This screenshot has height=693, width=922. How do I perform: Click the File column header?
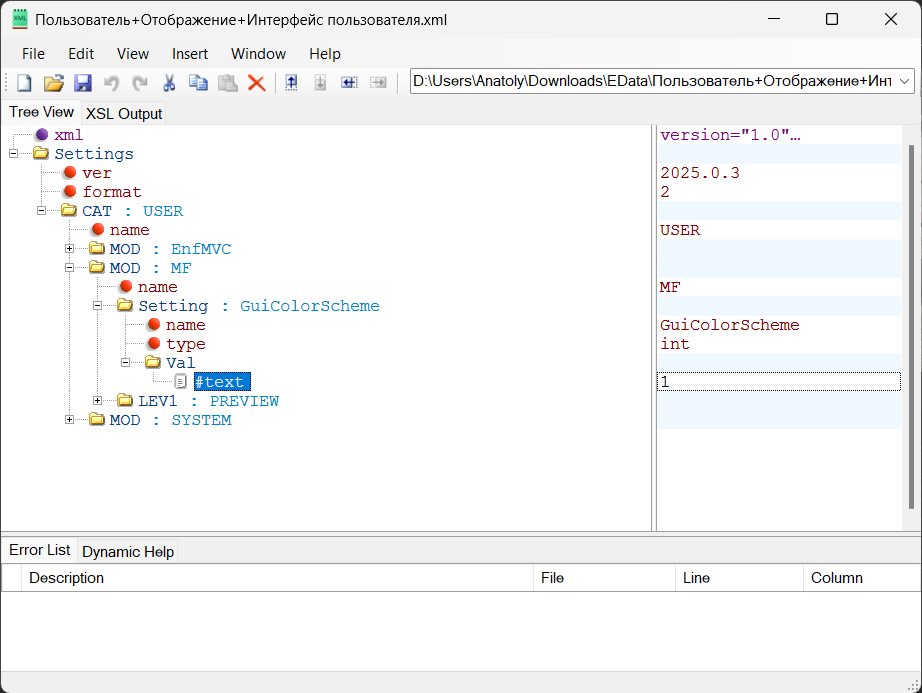604,578
